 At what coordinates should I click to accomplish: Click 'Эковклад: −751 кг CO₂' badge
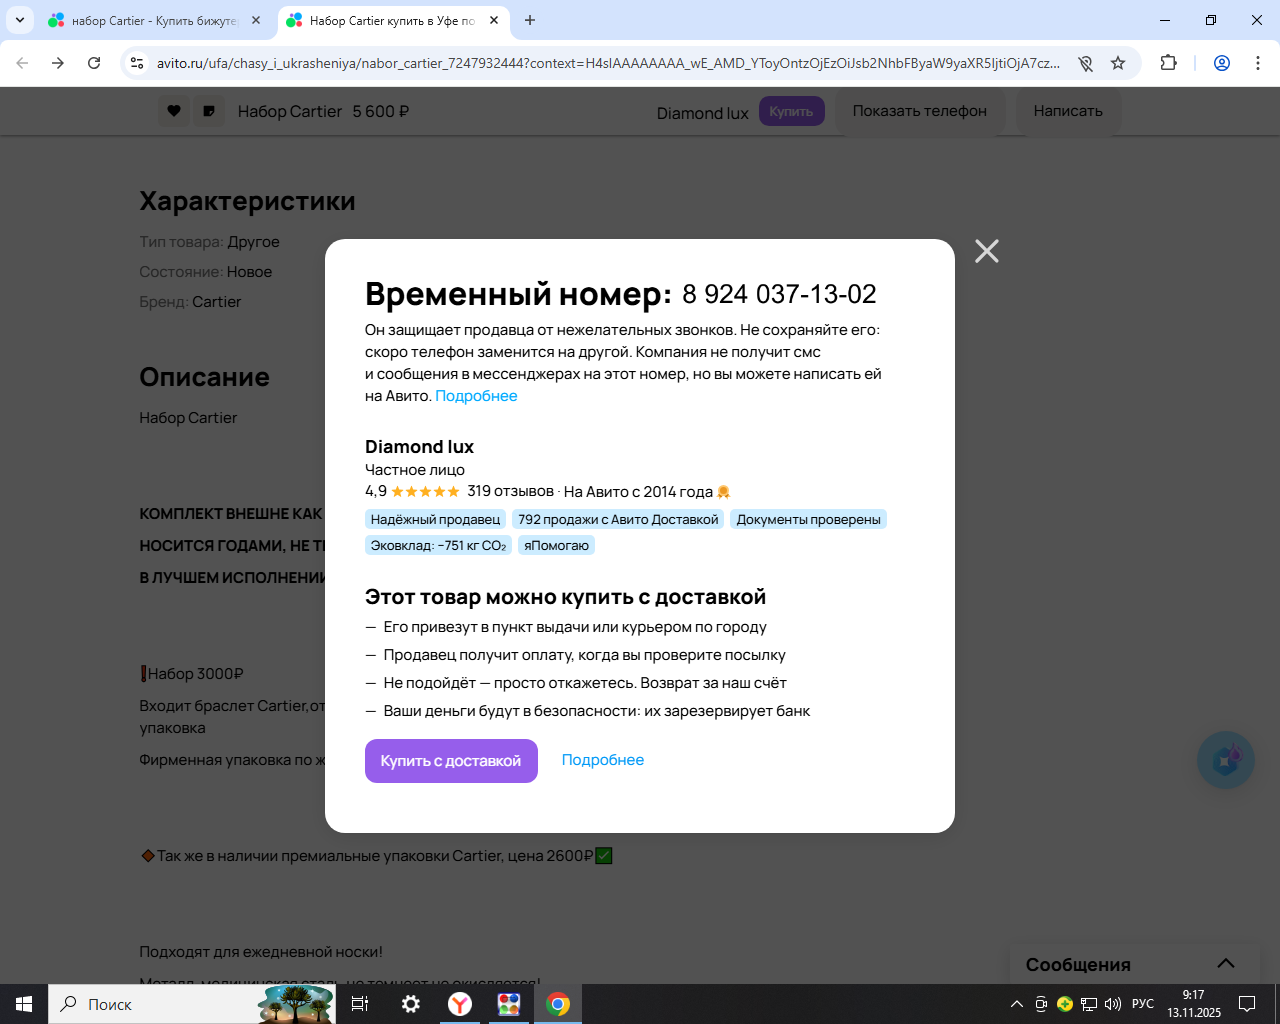(x=438, y=545)
